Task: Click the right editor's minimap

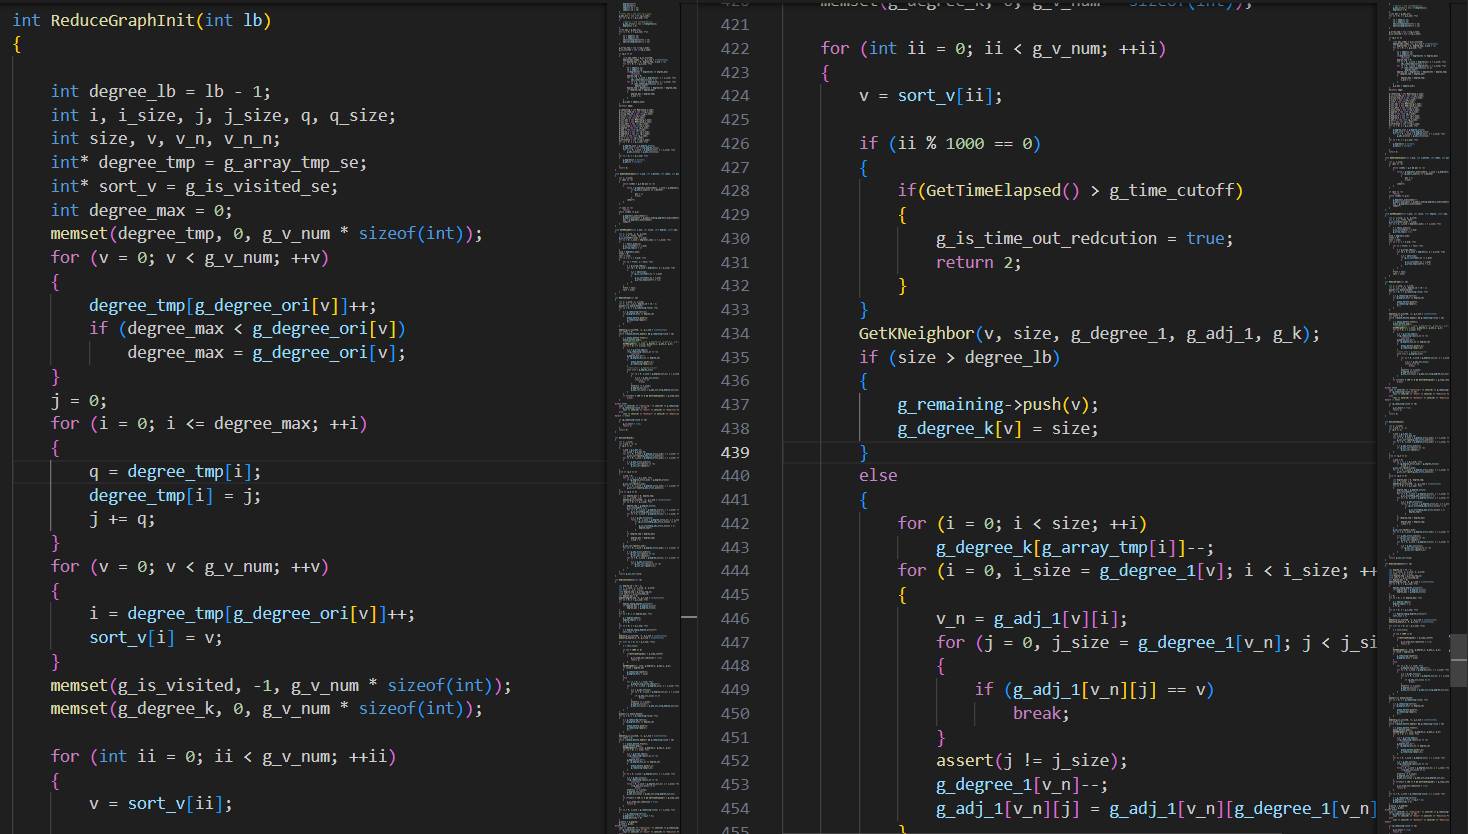Action: click(x=1418, y=300)
